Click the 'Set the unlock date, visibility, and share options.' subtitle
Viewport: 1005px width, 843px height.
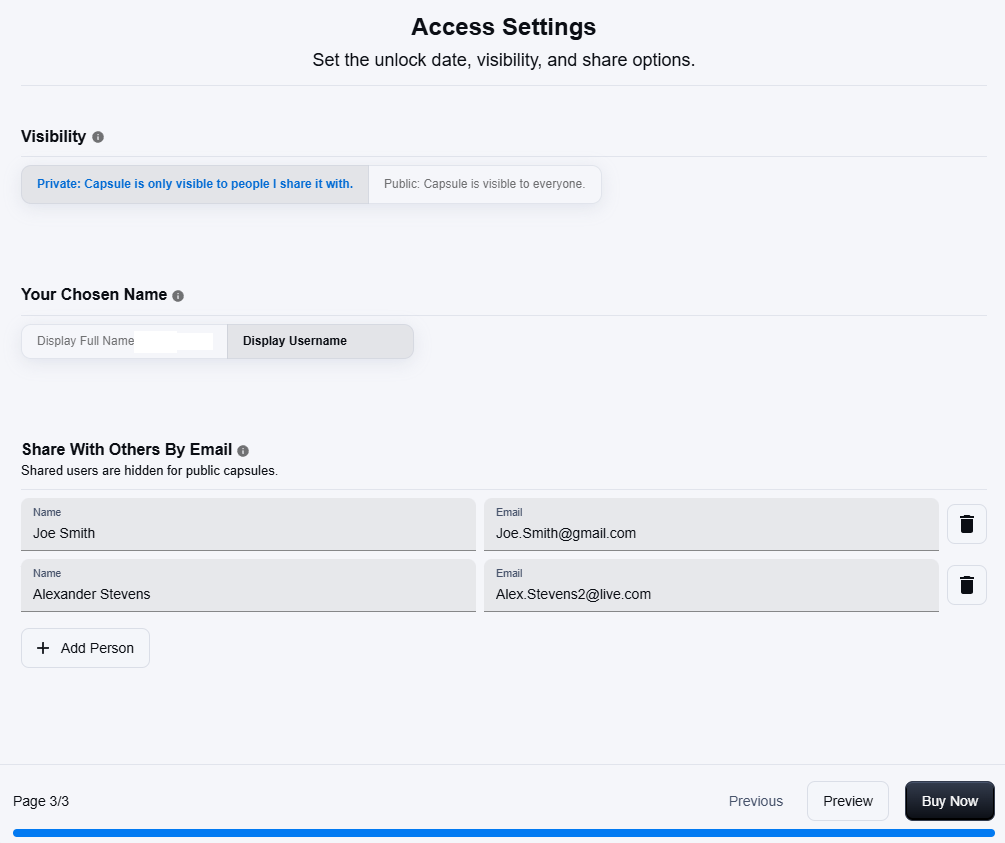point(504,60)
